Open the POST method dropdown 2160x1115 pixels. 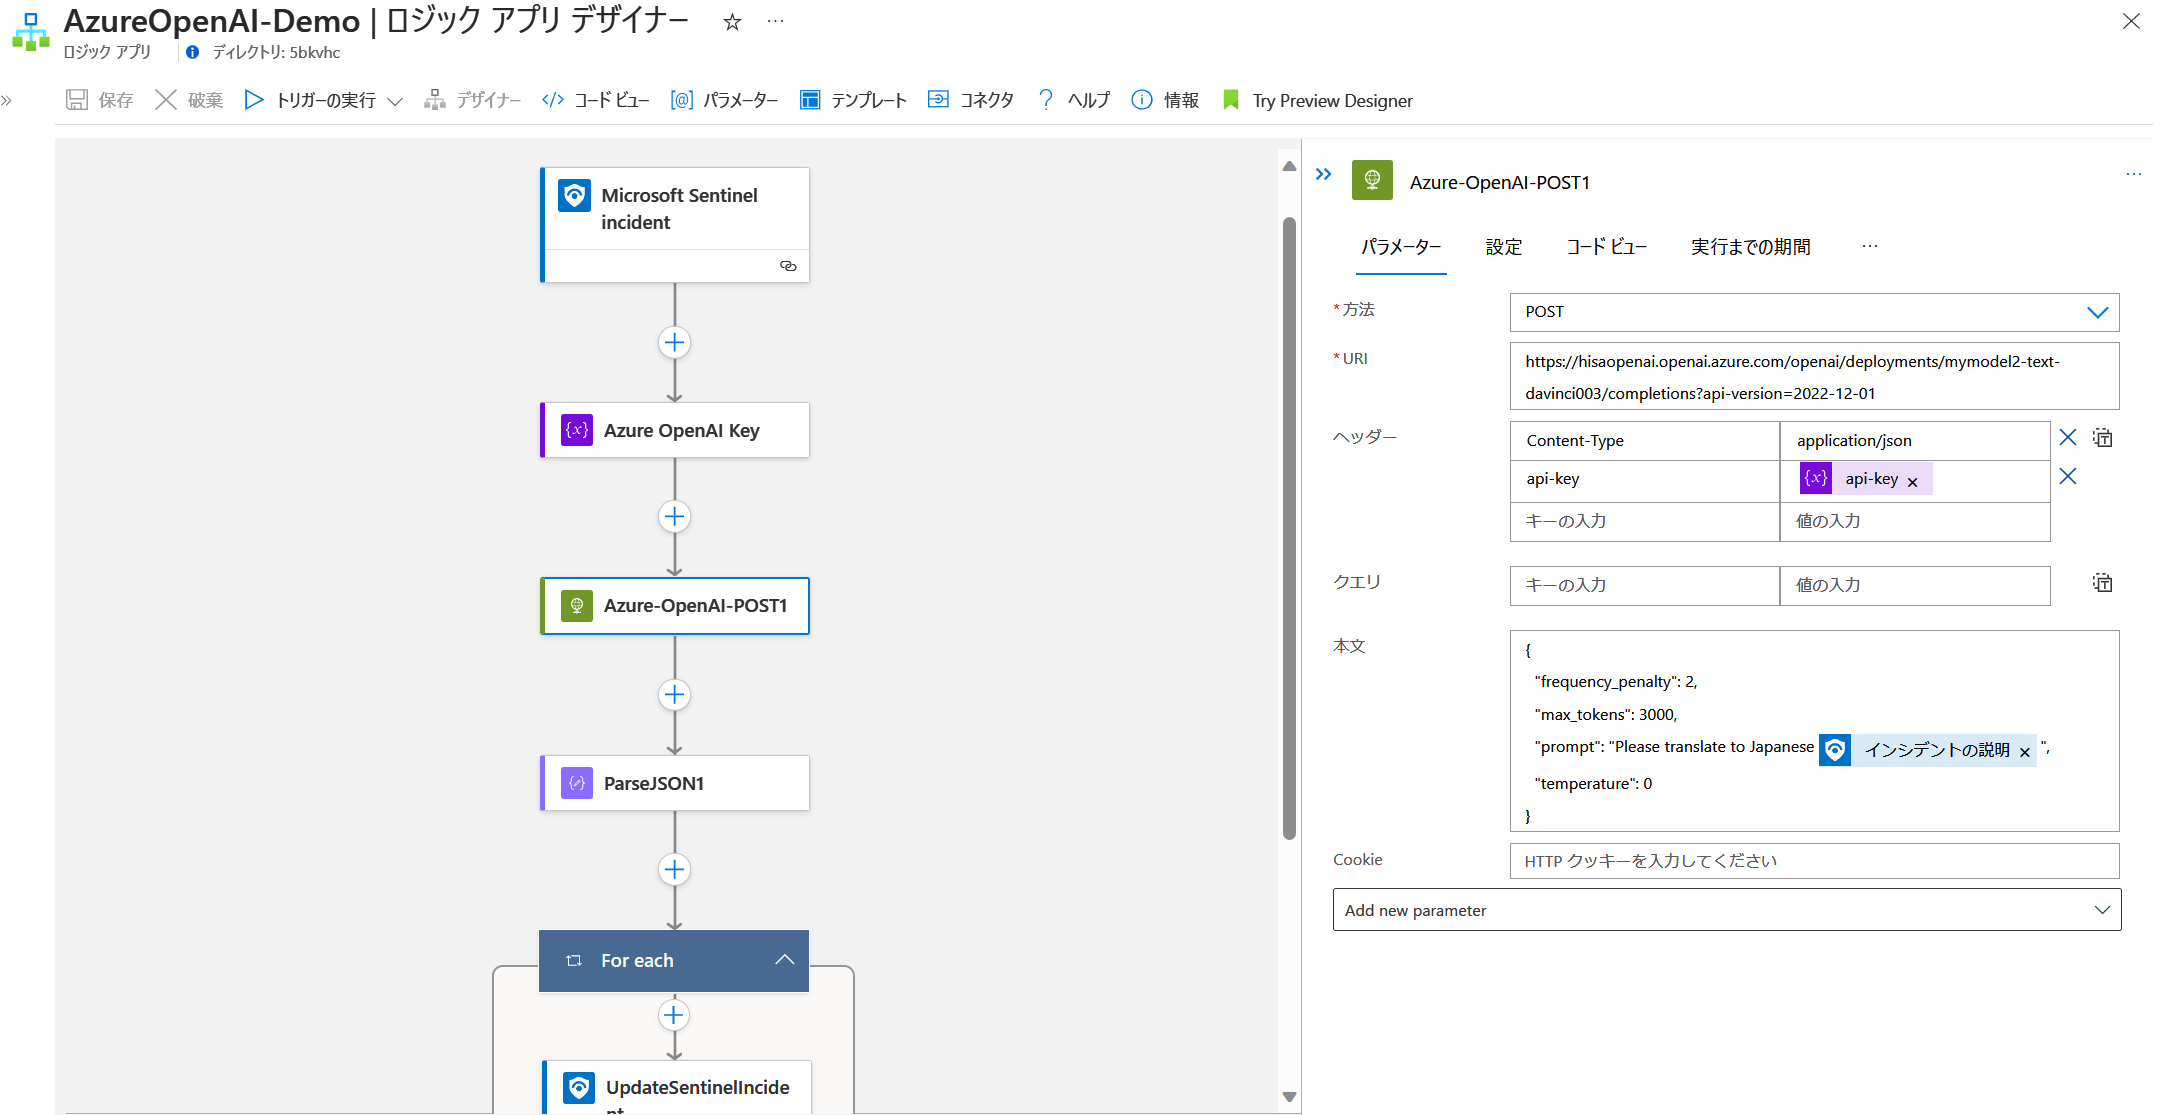tap(2097, 312)
